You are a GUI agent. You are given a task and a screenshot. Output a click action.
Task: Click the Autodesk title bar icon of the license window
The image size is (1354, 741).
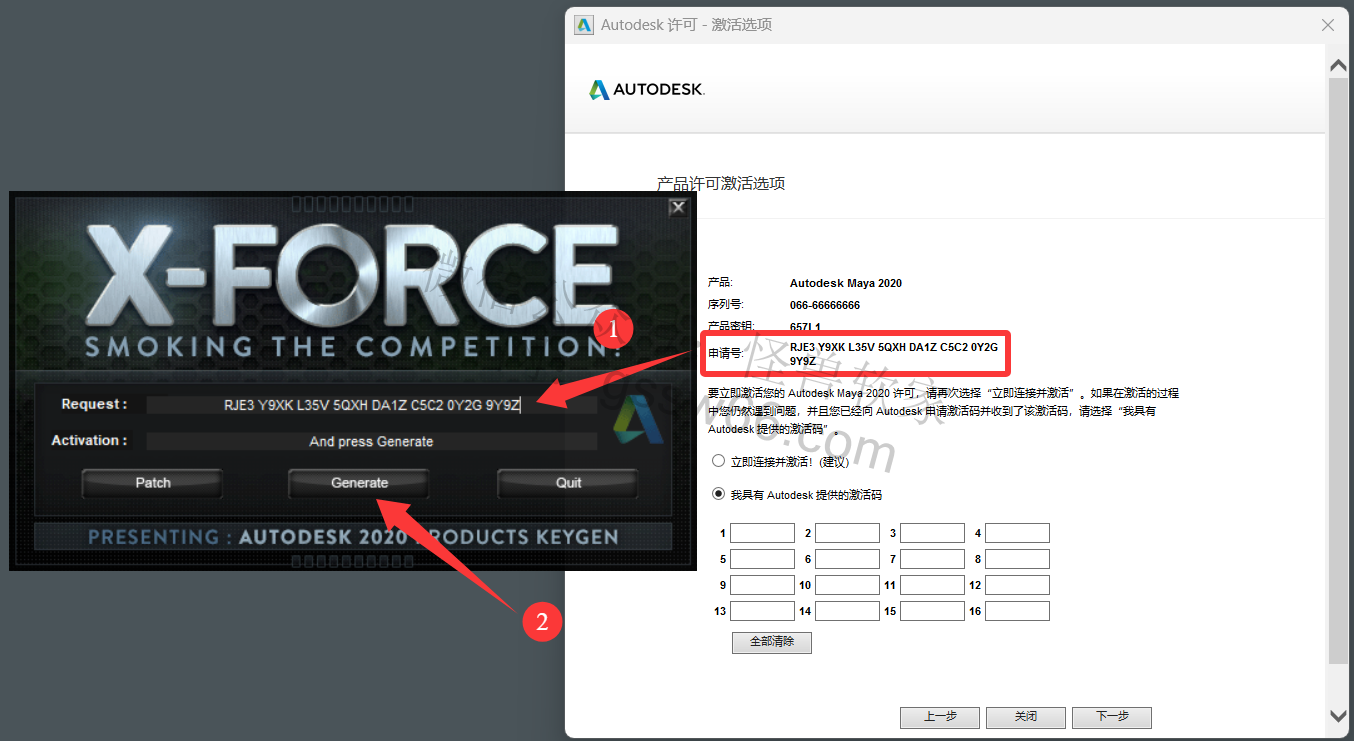click(x=584, y=25)
